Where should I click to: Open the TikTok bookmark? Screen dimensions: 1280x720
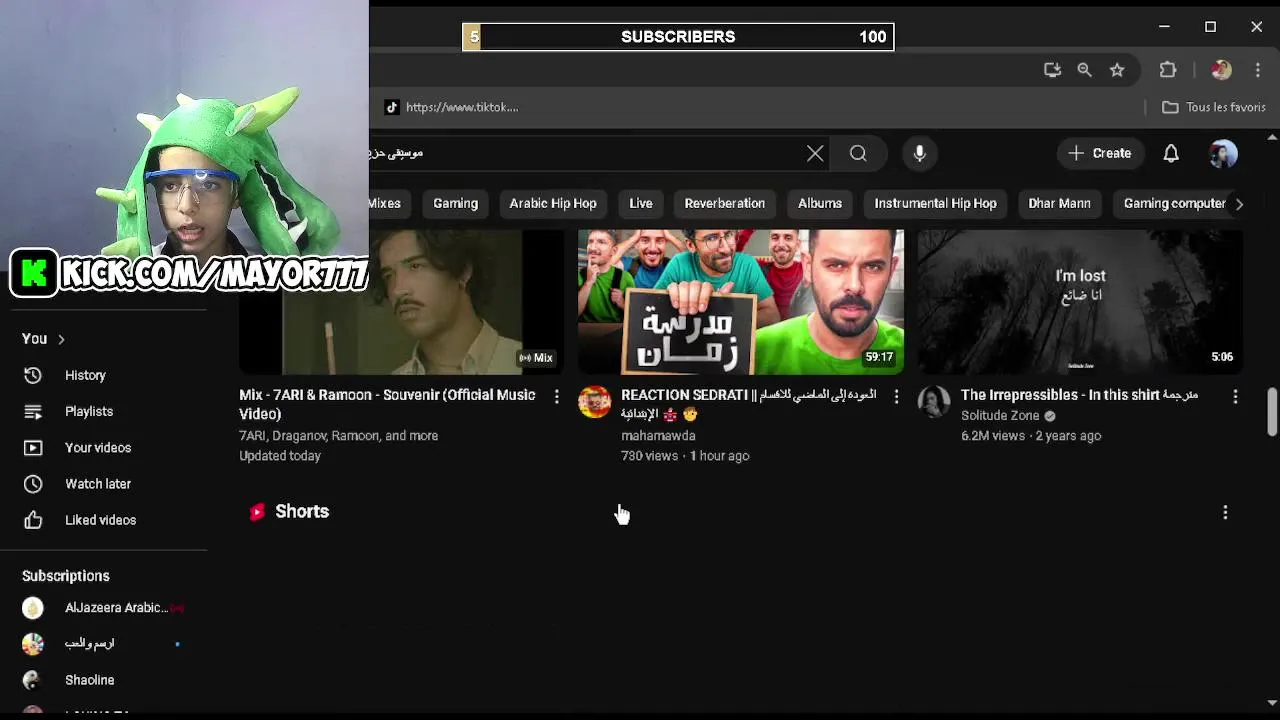point(452,107)
